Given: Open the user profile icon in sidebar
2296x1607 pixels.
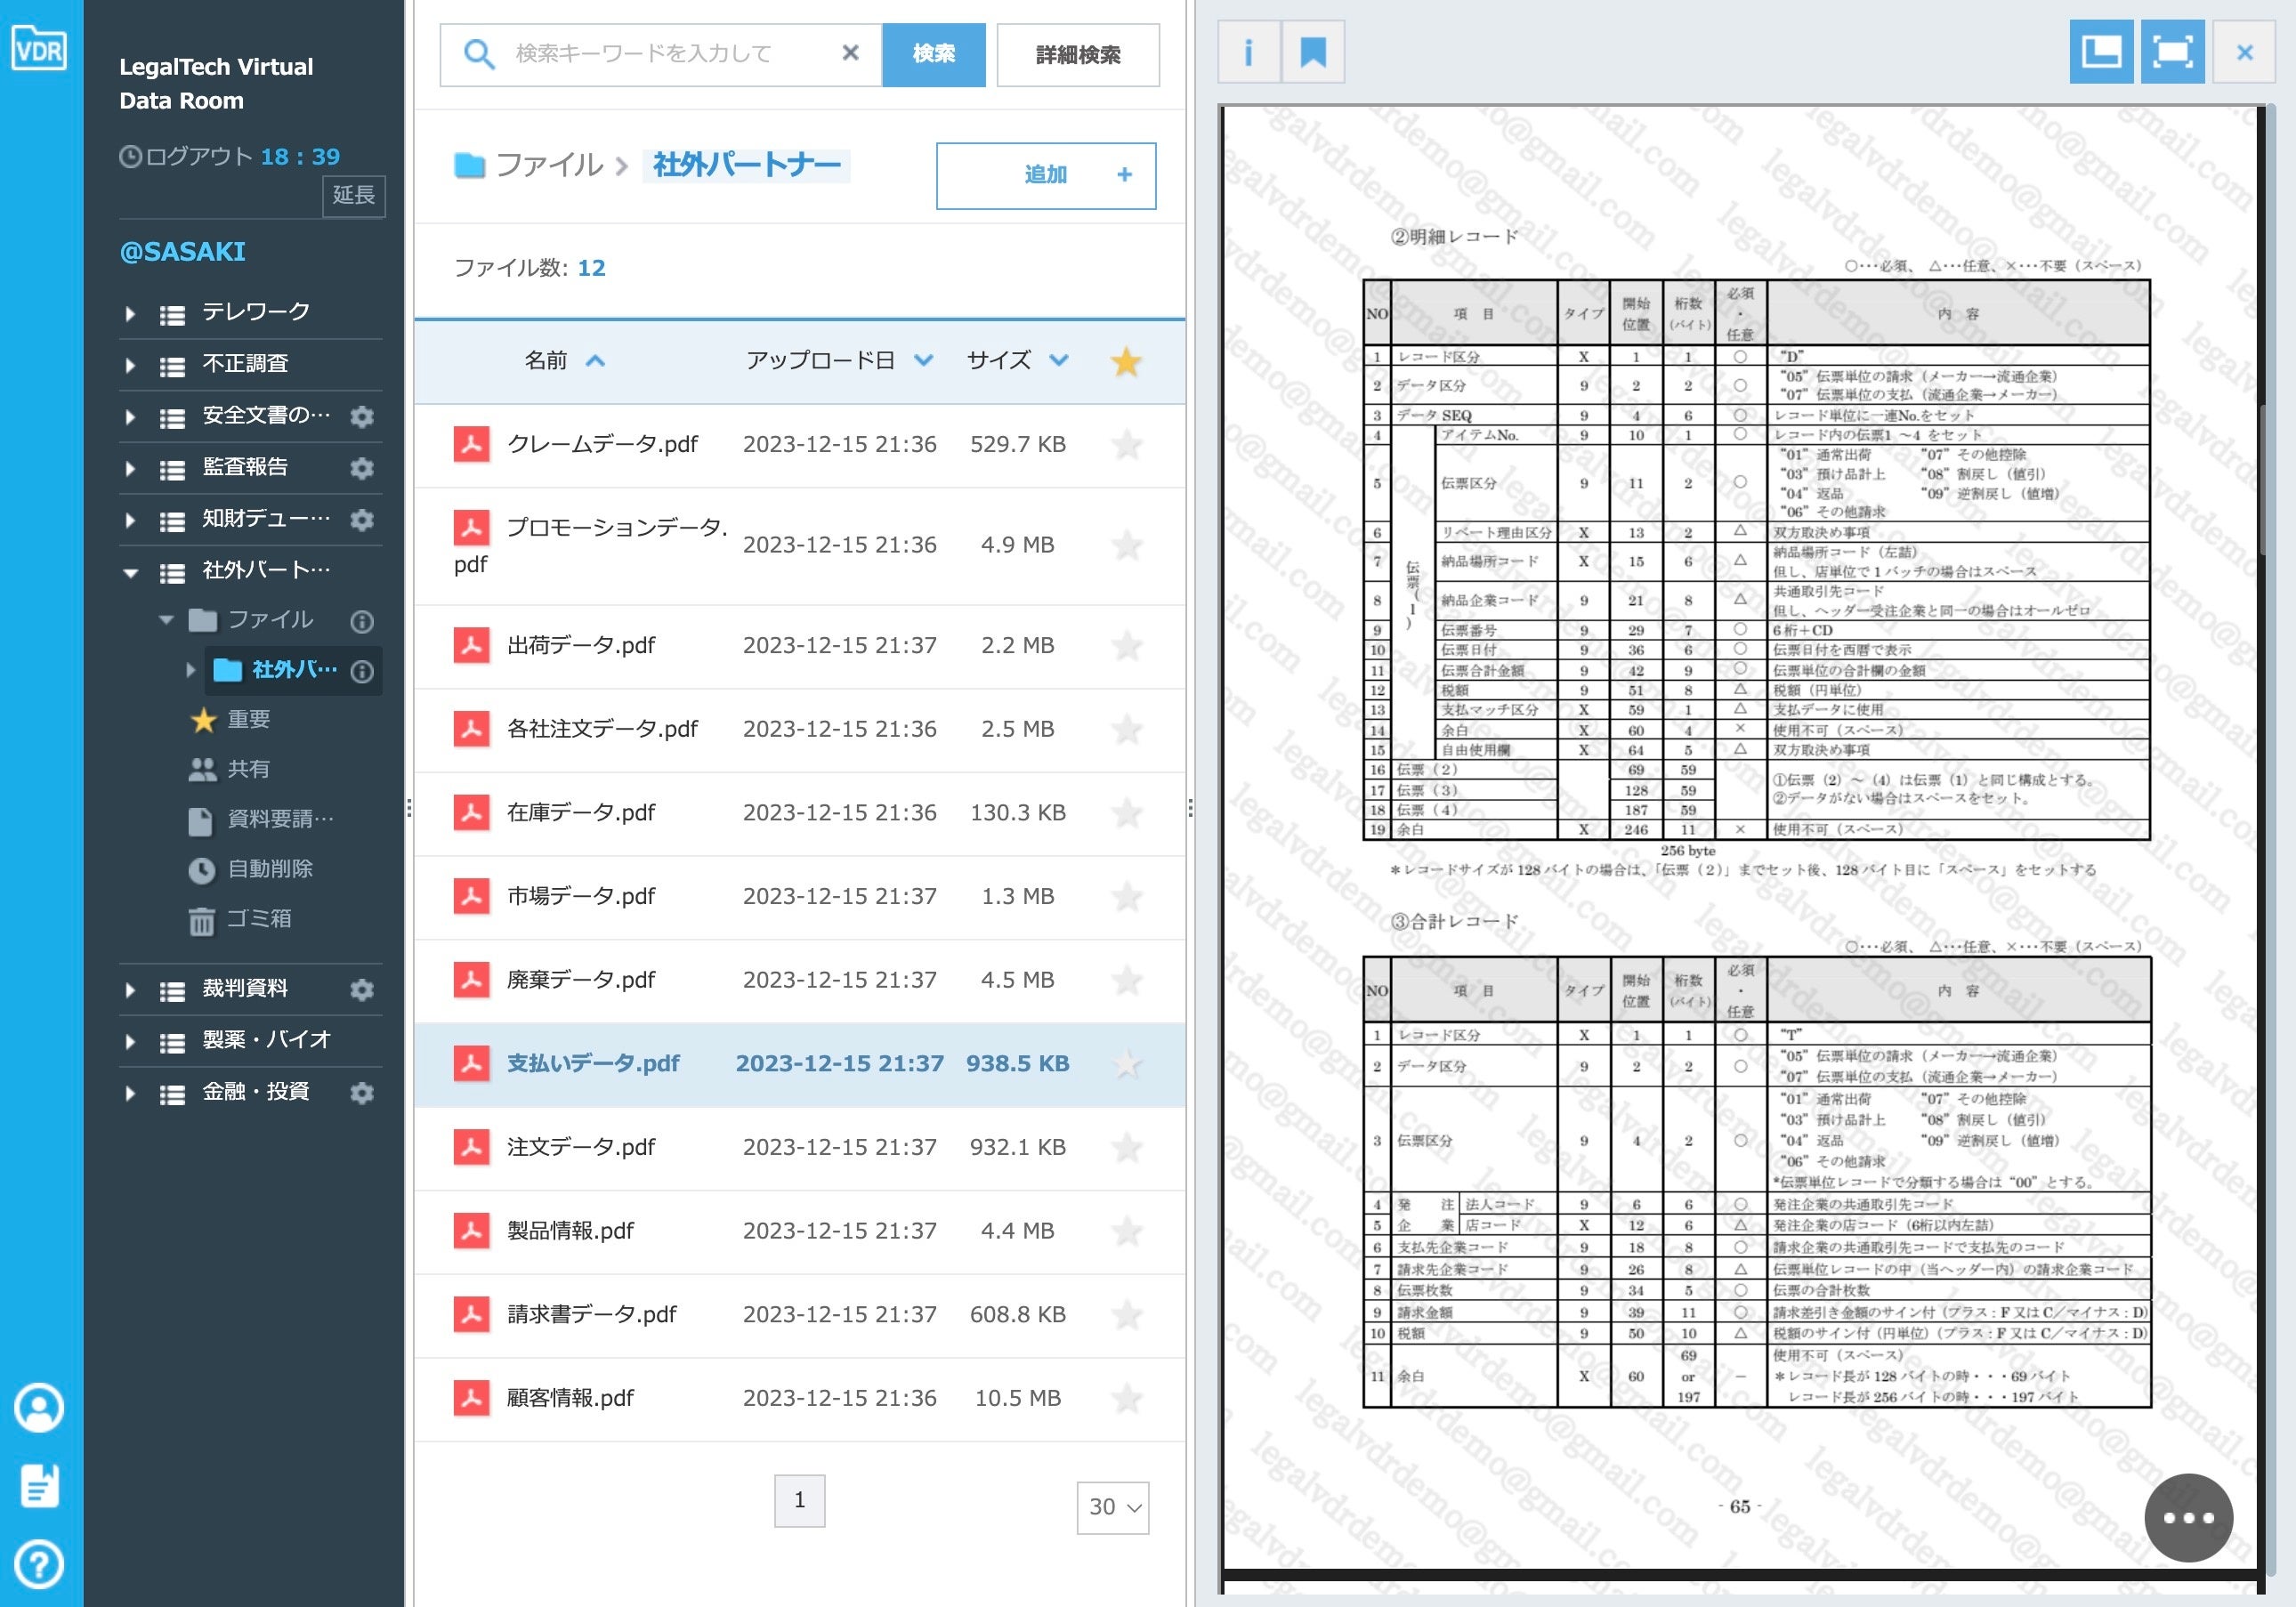Looking at the screenshot, I should pos(39,1407).
